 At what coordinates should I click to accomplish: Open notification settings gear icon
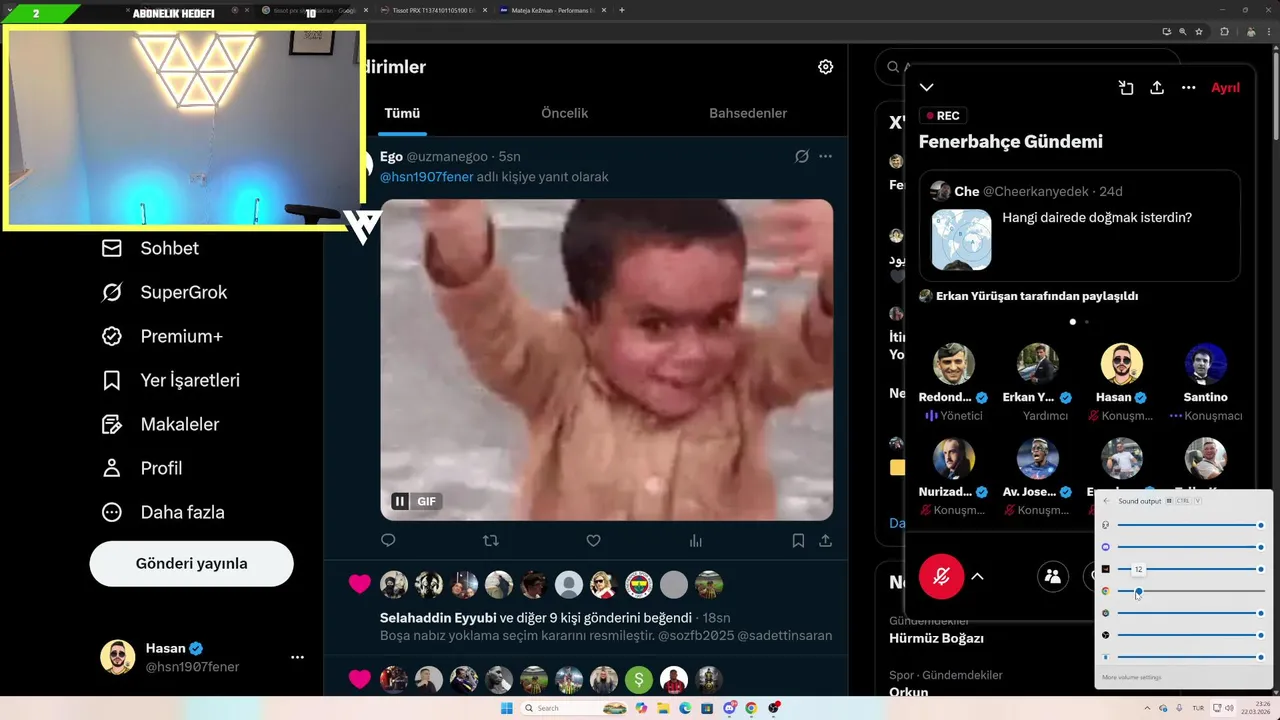825,67
